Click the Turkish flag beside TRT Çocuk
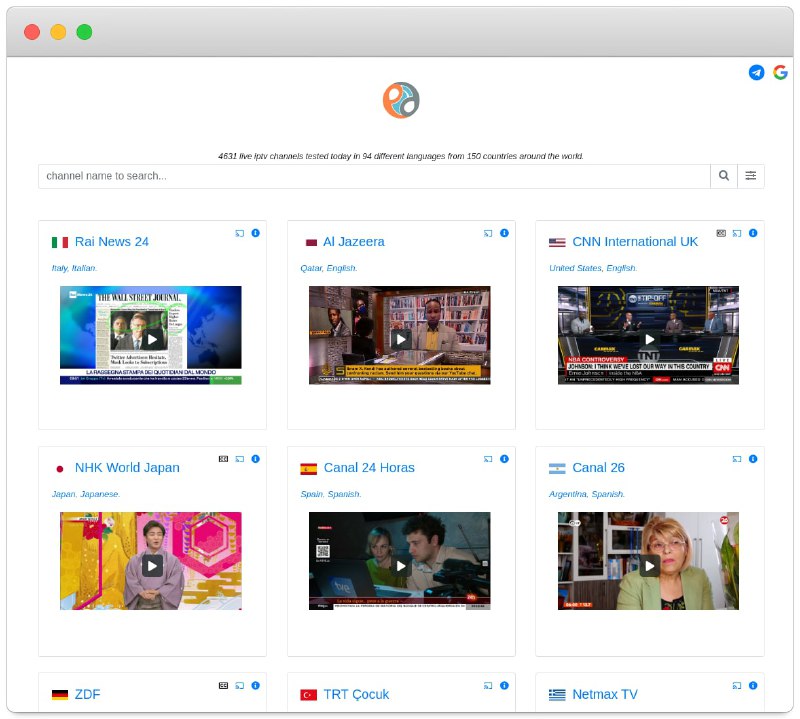Screen dimensions: 800x719 (x=309, y=695)
